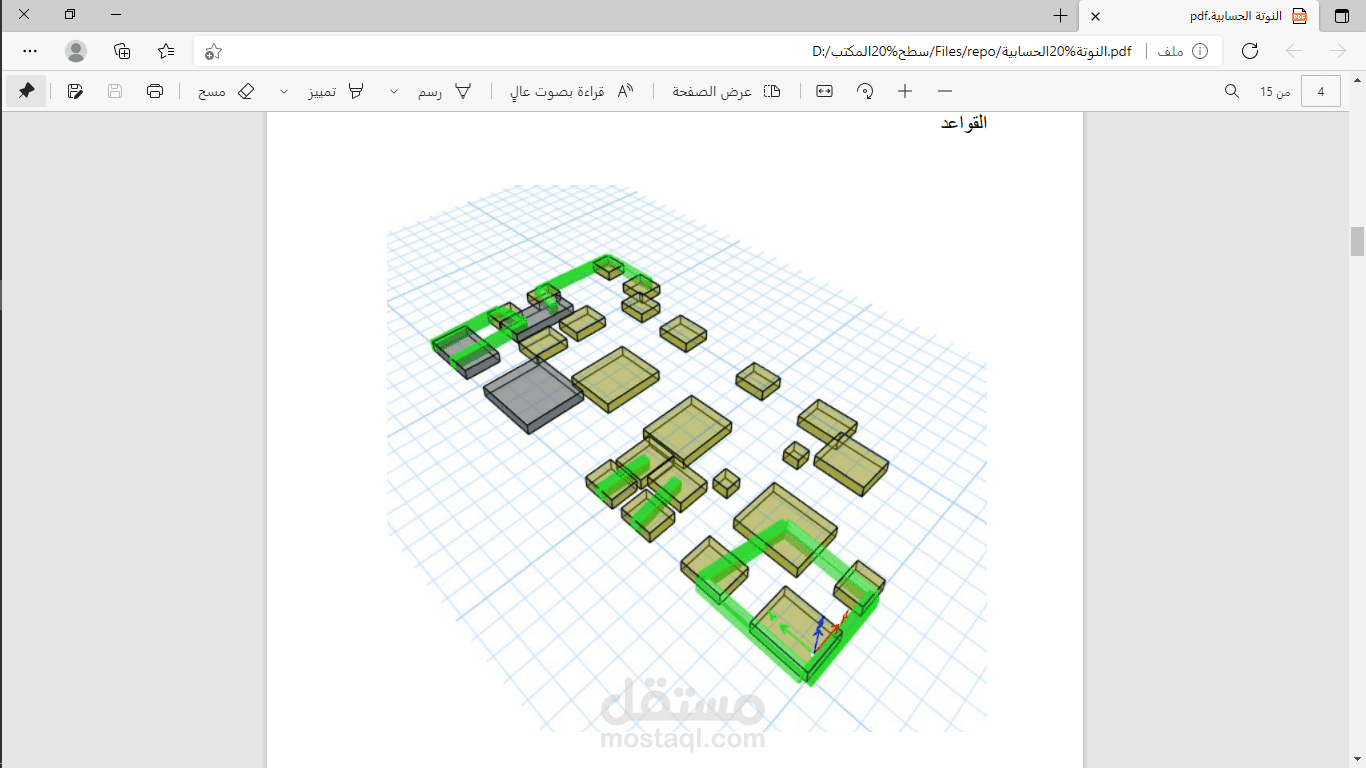Select the Erase (مسح) tool
Screen dimensions: 1366x768
pyautogui.click(x=226, y=91)
